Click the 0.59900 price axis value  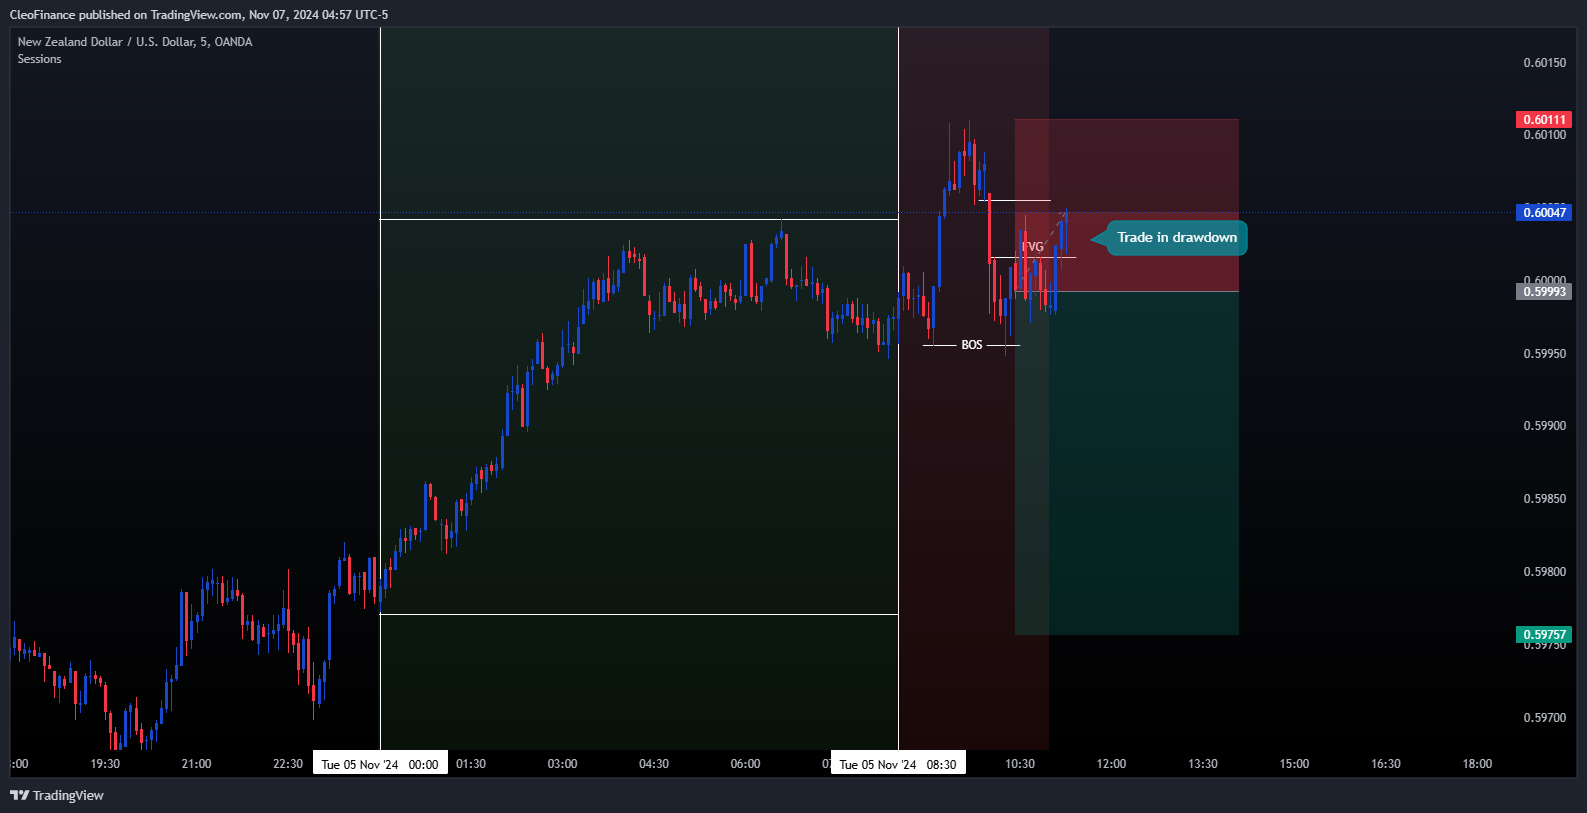coord(1544,426)
